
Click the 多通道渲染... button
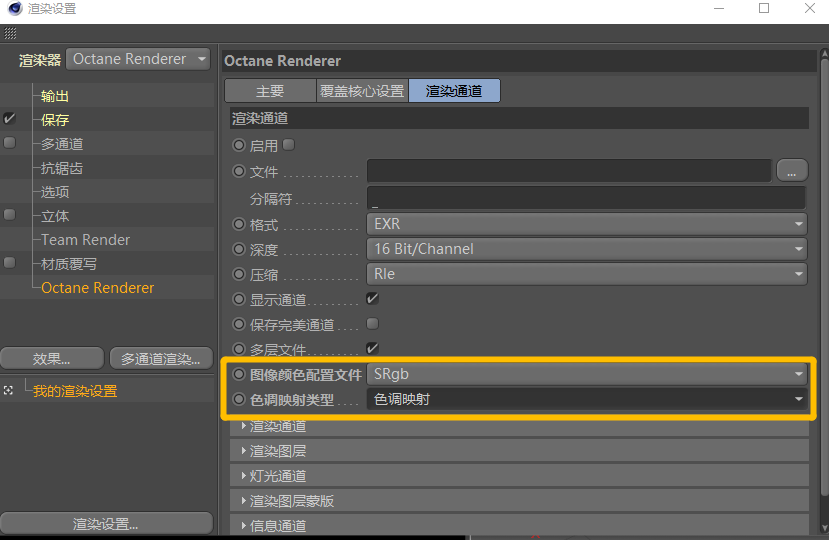tap(161, 359)
